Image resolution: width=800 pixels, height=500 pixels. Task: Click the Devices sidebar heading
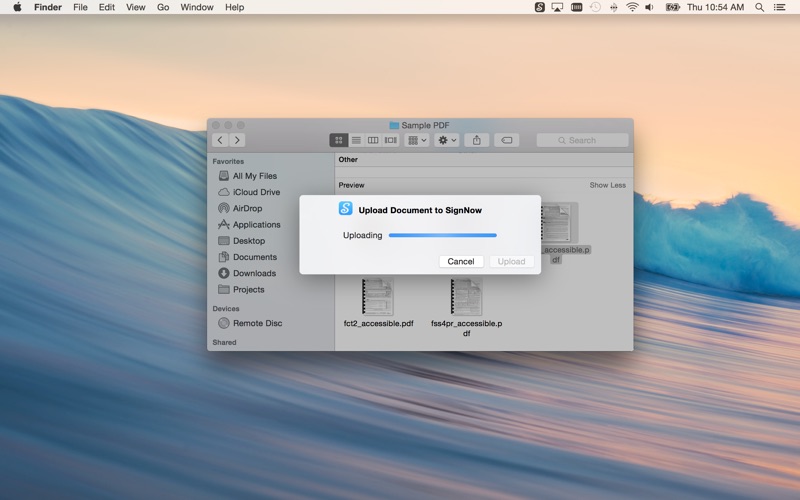coord(226,309)
